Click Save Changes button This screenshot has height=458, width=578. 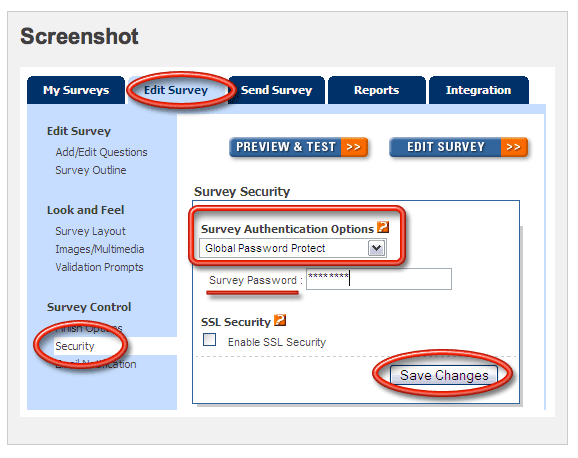pyautogui.click(x=444, y=375)
